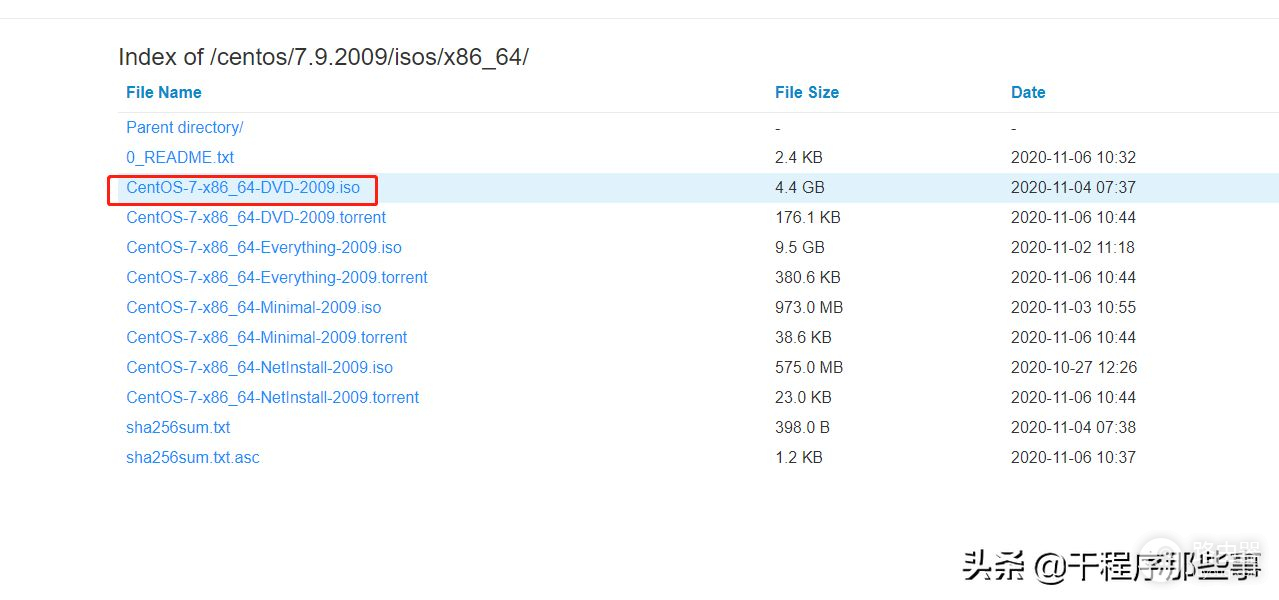Click date 2020-10-27 12:26
Image resolution: width=1279 pixels, height=600 pixels.
[x=1074, y=367]
